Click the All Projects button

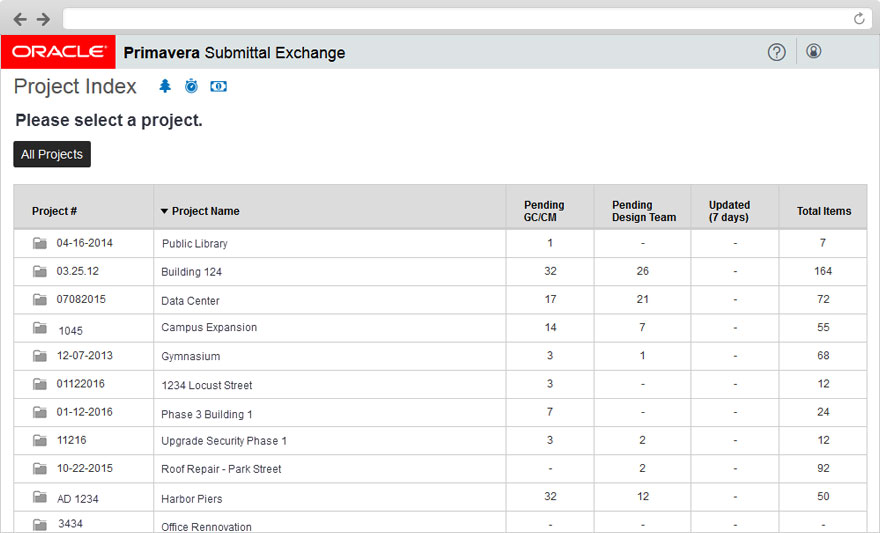[x=52, y=155]
